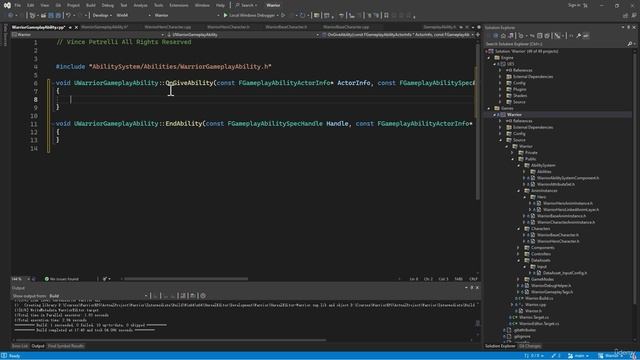The width and height of the screenshot is (640, 360).
Task: Click the Search Solution Explorer field
Action: coord(556,44)
